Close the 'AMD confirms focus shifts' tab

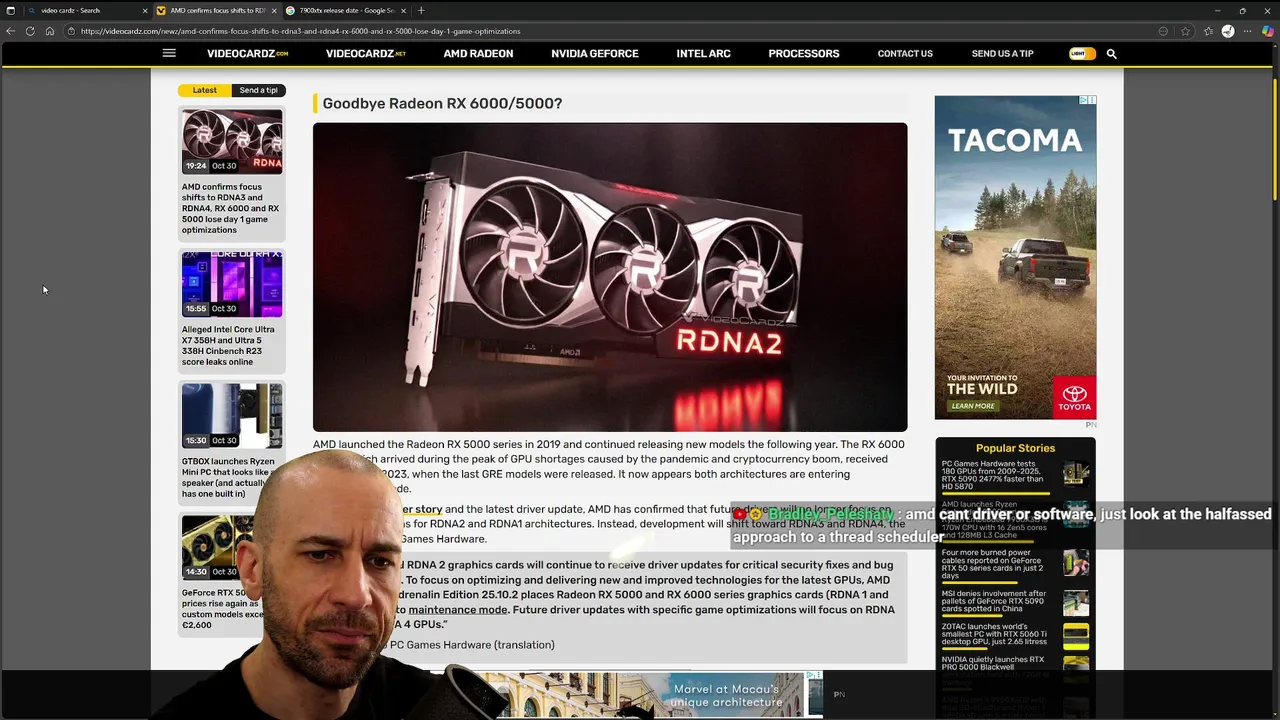coord(274,10)
